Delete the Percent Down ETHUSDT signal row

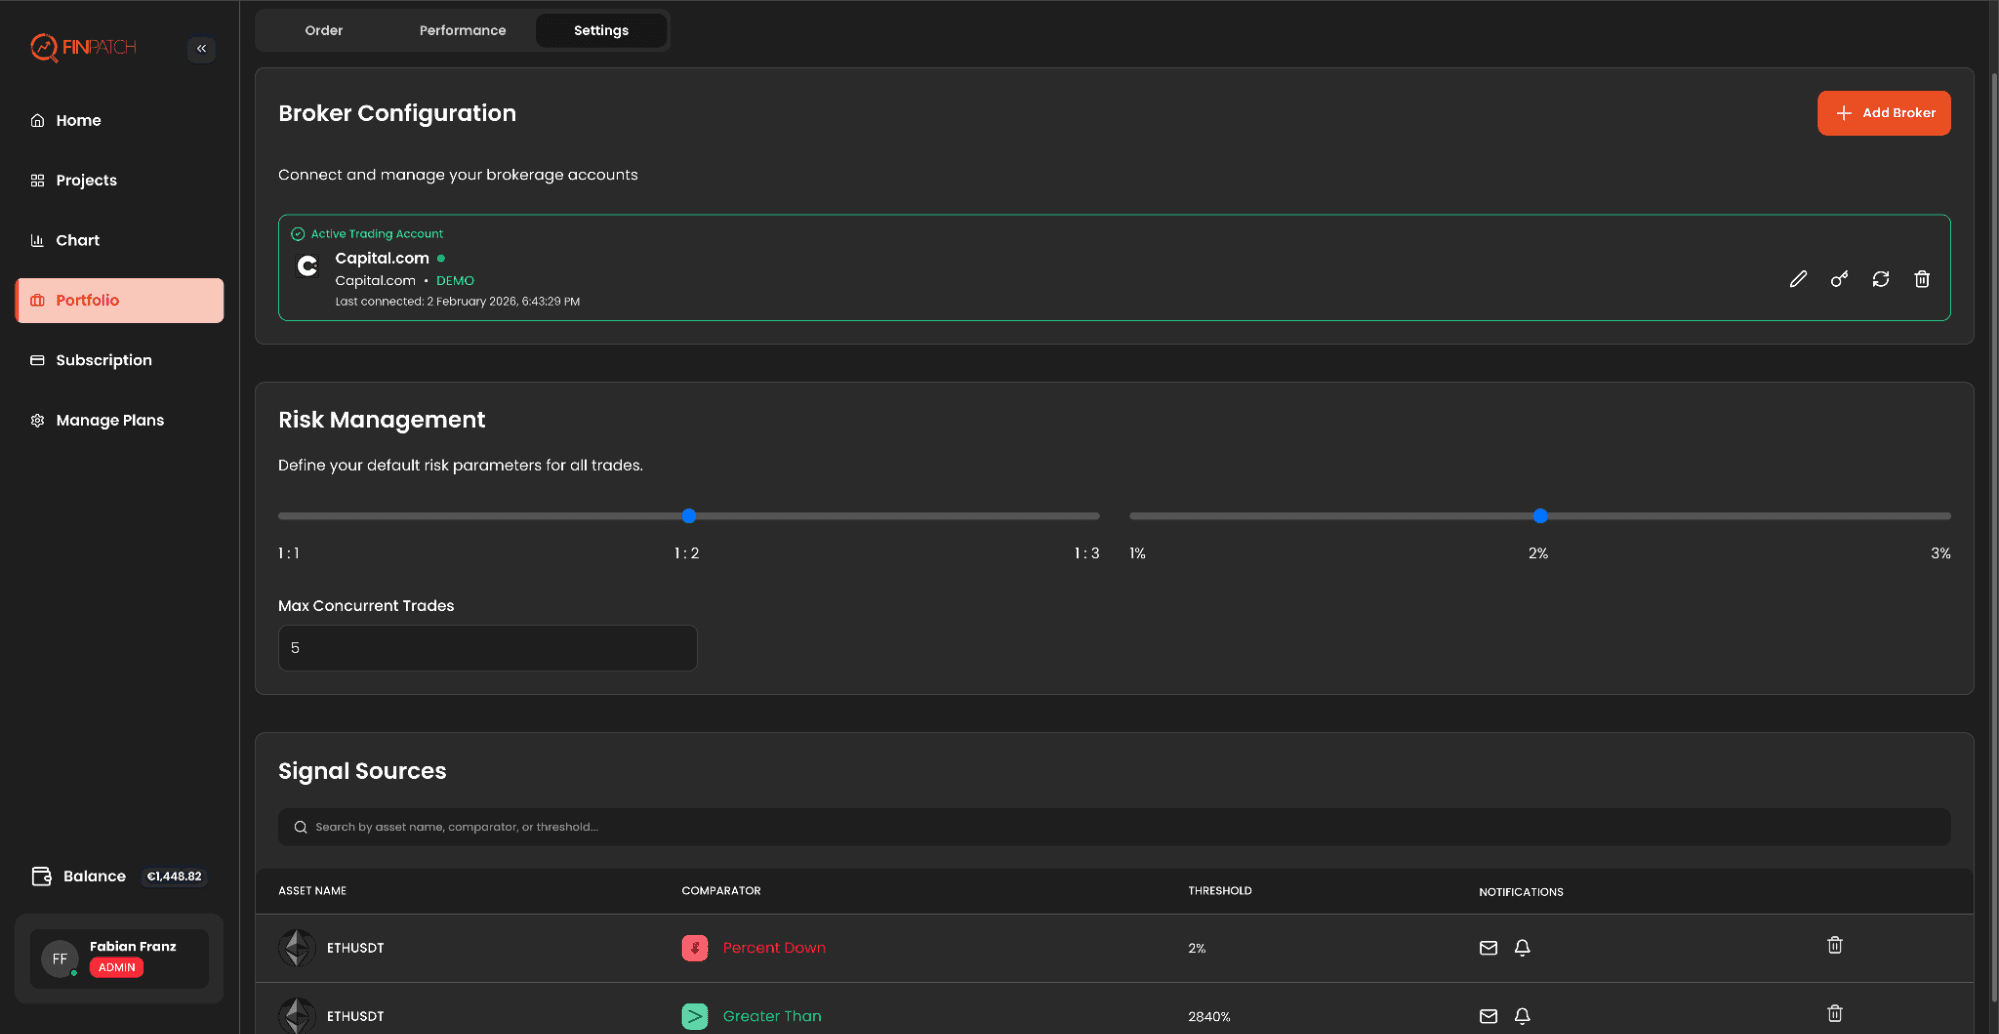(1834, 944)
